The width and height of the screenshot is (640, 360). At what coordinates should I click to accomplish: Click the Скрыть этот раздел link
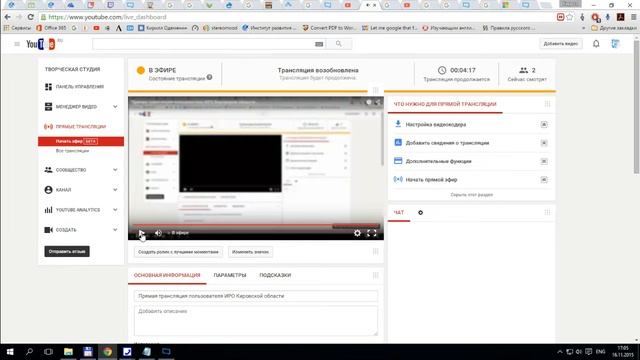point(471,195)
